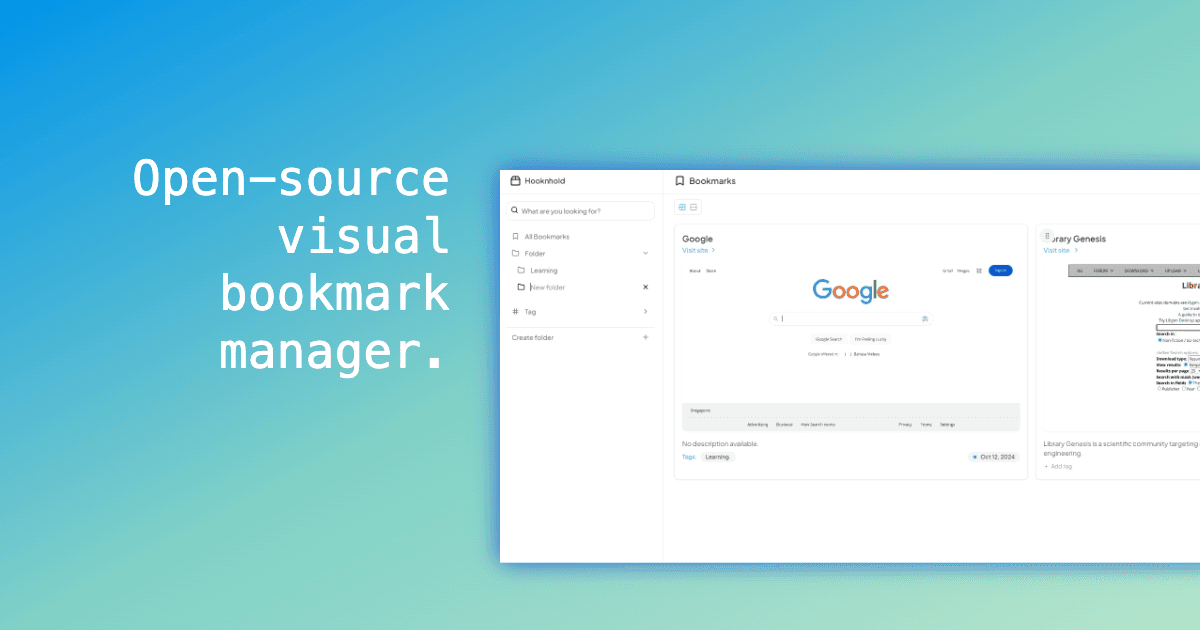Image resolution: width=1200 pixels, height=630 pixels.
Task: Click Visit site link under Google
Action: point(698,250)
